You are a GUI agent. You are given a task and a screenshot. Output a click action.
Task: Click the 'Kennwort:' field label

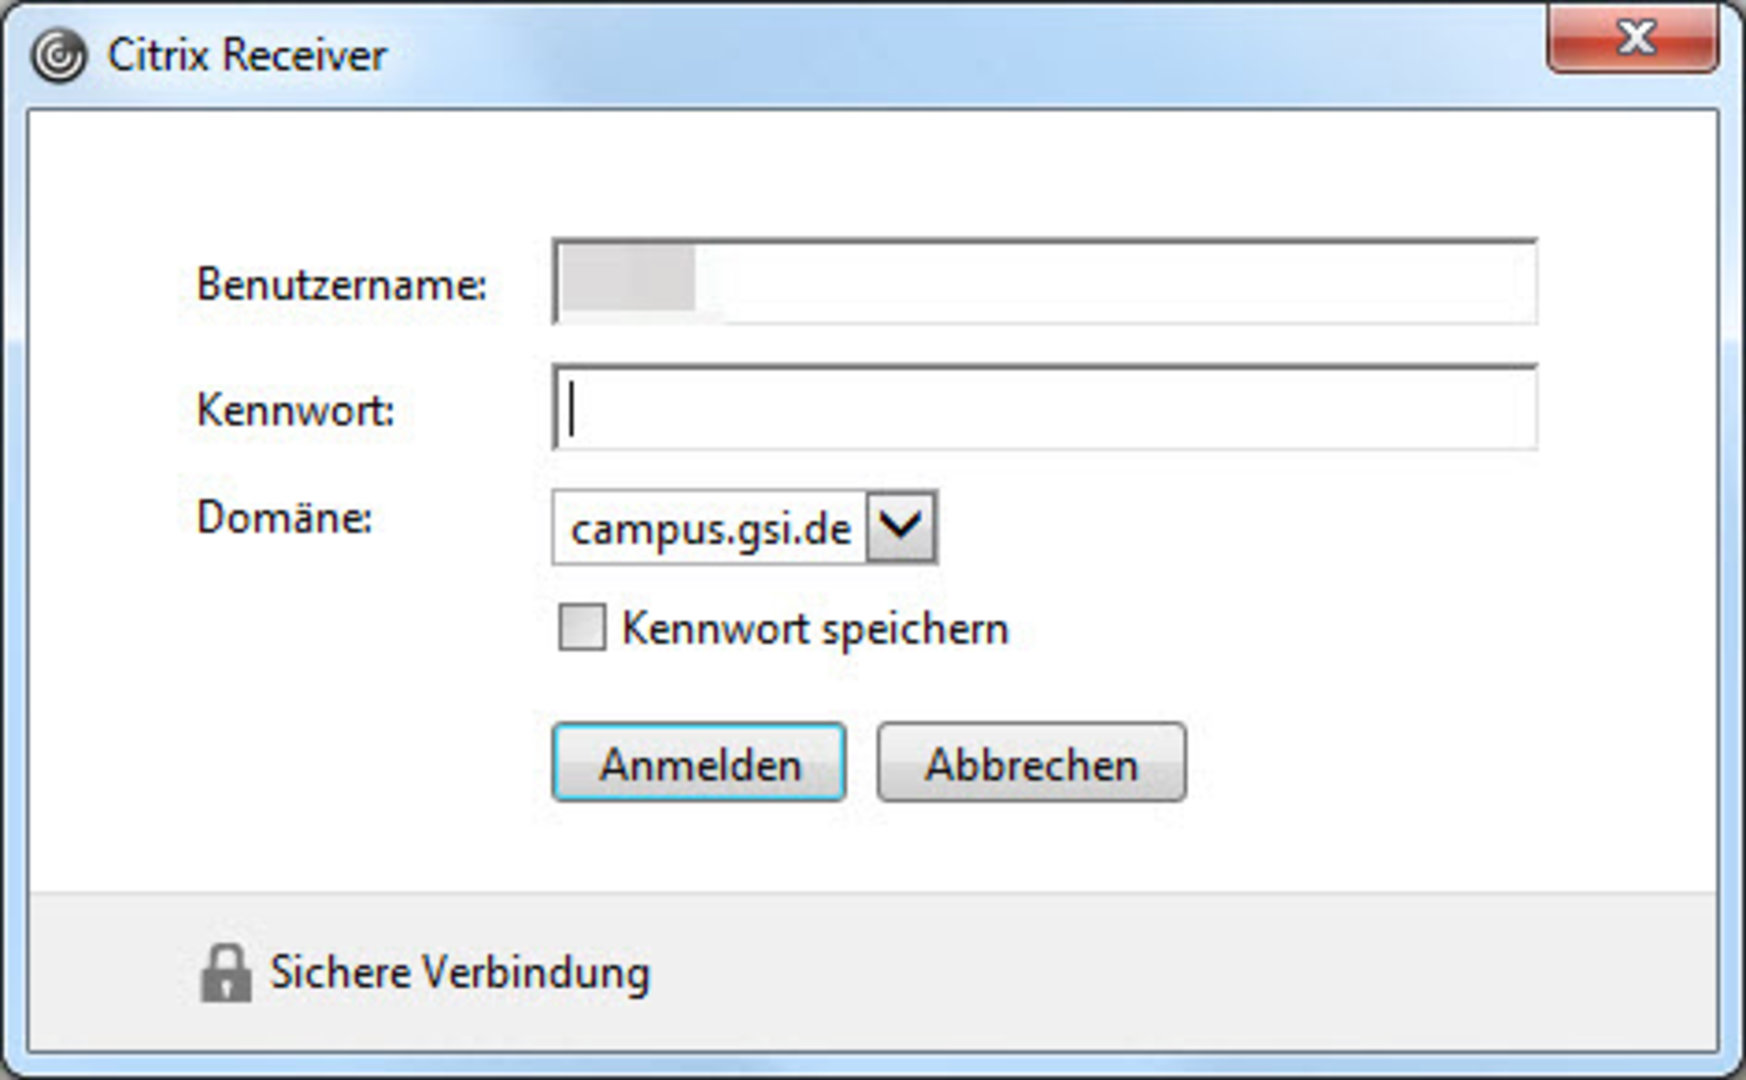click(x=296, y=410)
